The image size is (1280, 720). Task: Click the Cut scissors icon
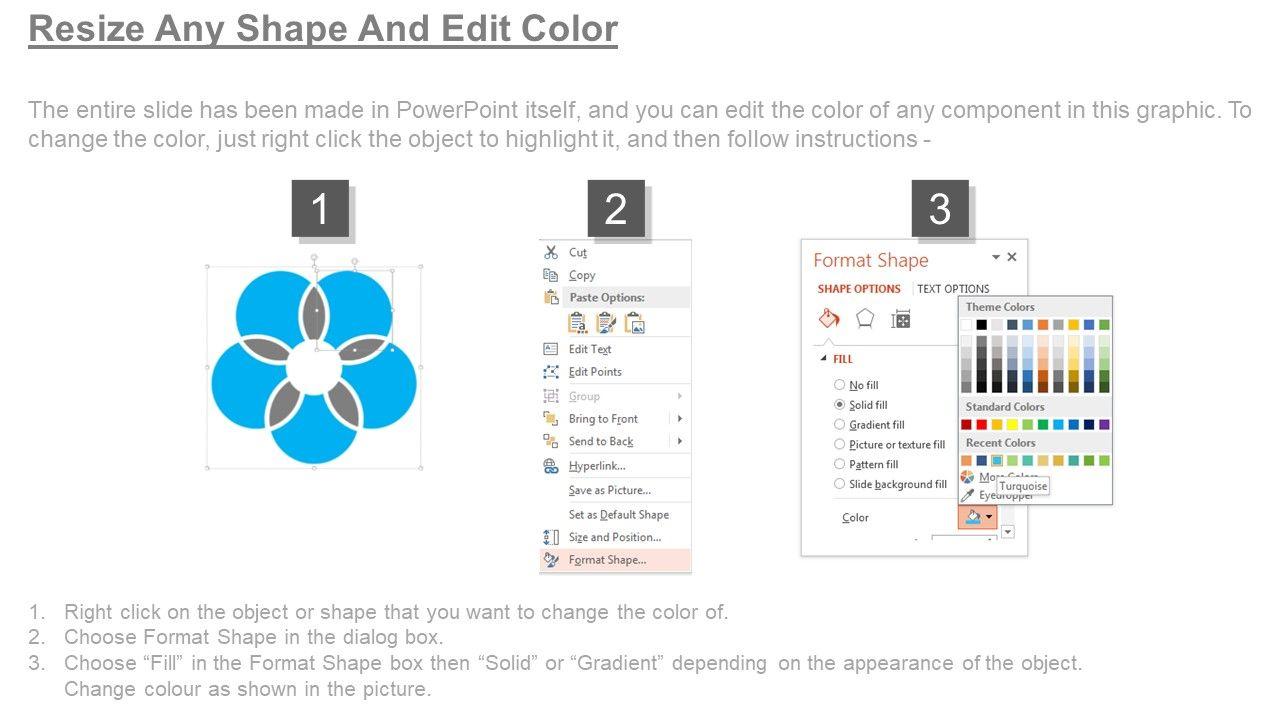pyautogui.click(x=551, y=253)
